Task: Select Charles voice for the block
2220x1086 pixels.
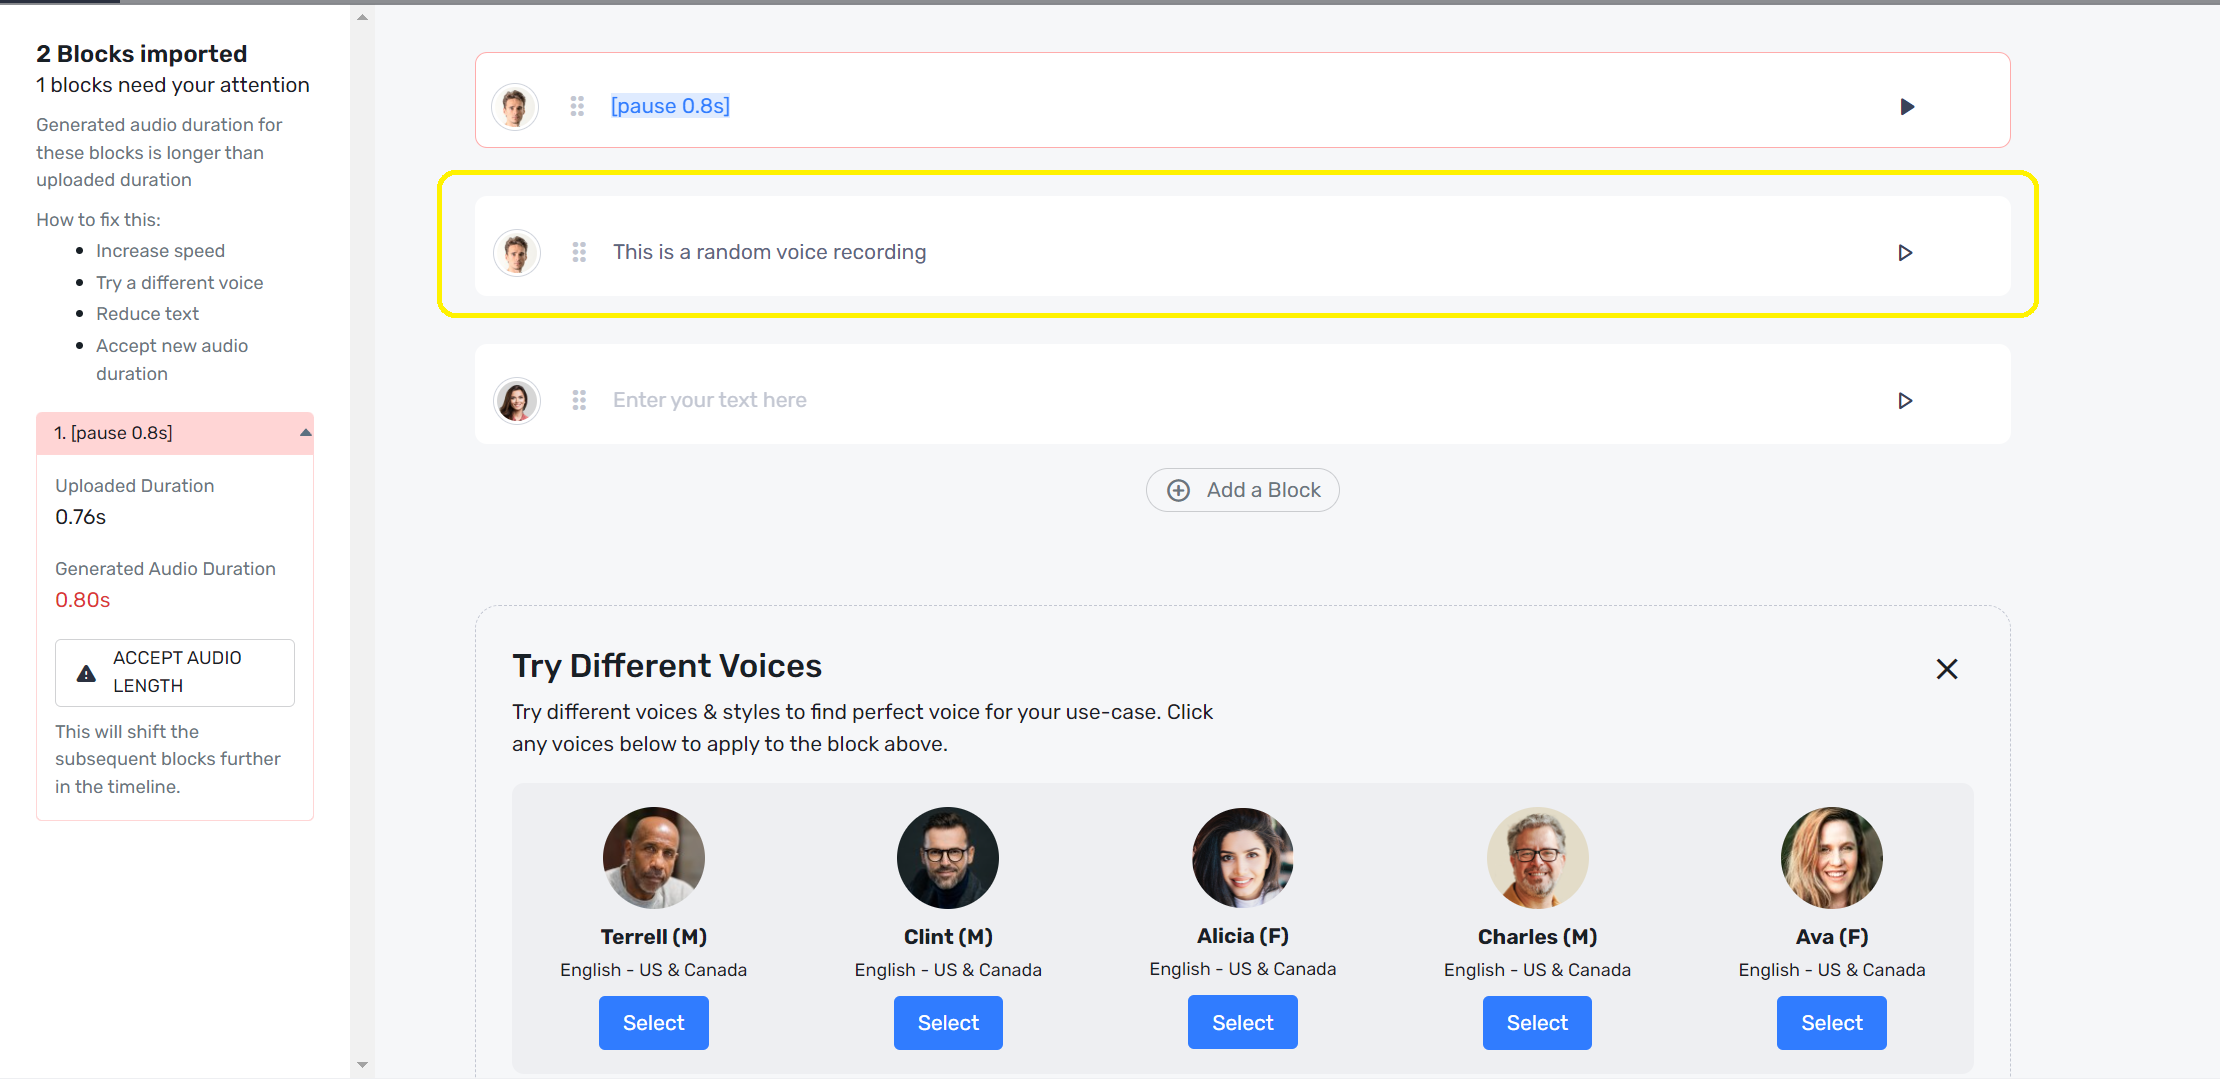Action: pyautogui.click(x=1536, y=1022)
